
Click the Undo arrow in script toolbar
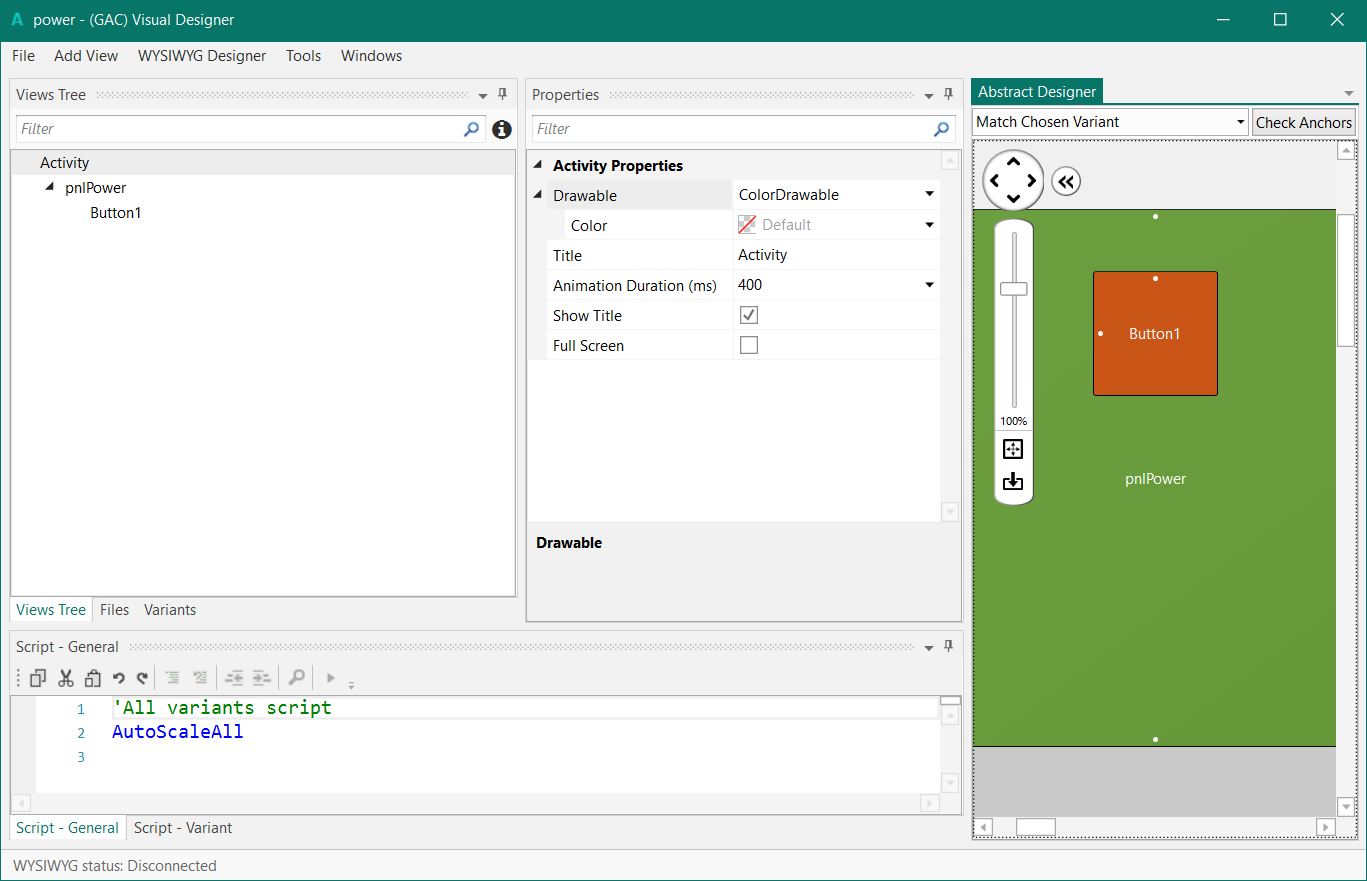(x=118, y=678)
